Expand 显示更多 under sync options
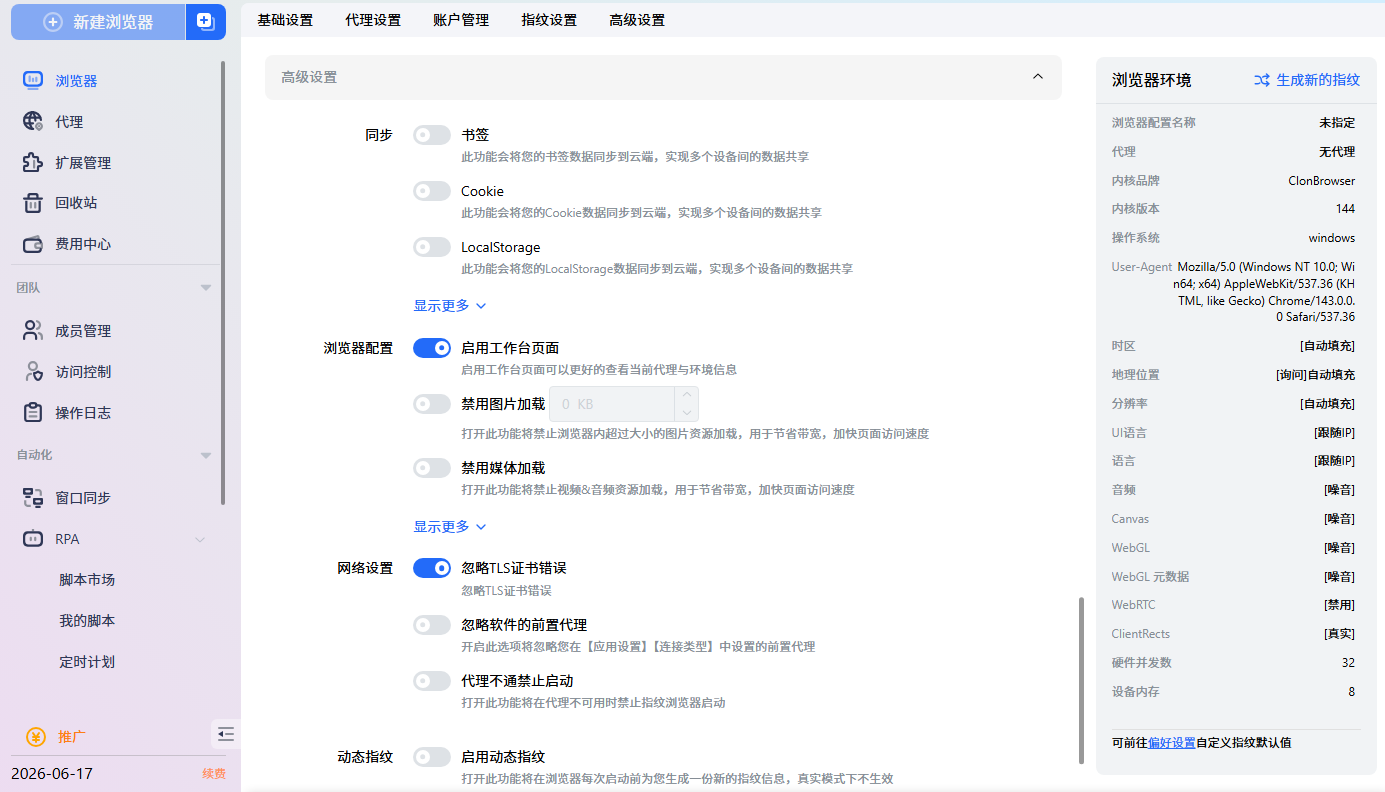This screenshot has height=792, width=1385. click(444, 305)
